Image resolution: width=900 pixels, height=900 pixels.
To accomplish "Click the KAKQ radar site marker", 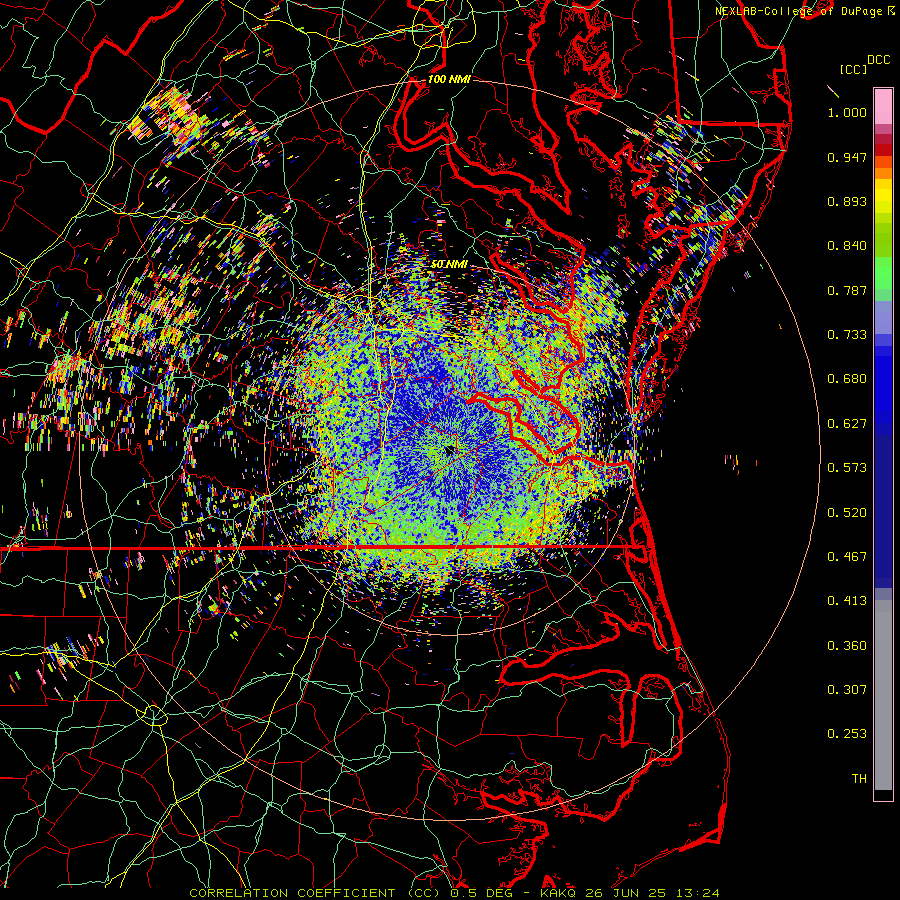I will 449,451.
